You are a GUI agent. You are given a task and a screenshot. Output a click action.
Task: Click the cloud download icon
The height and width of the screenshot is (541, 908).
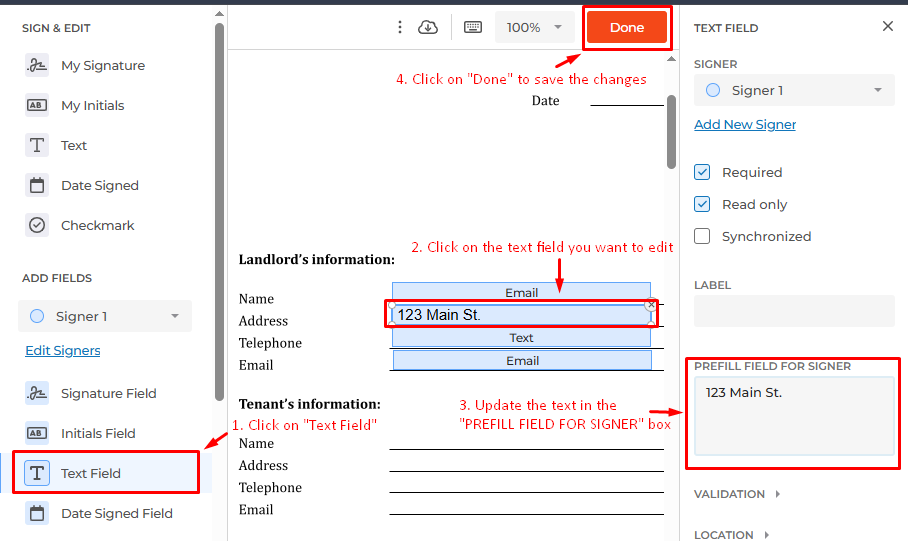[x=428, y=28]
